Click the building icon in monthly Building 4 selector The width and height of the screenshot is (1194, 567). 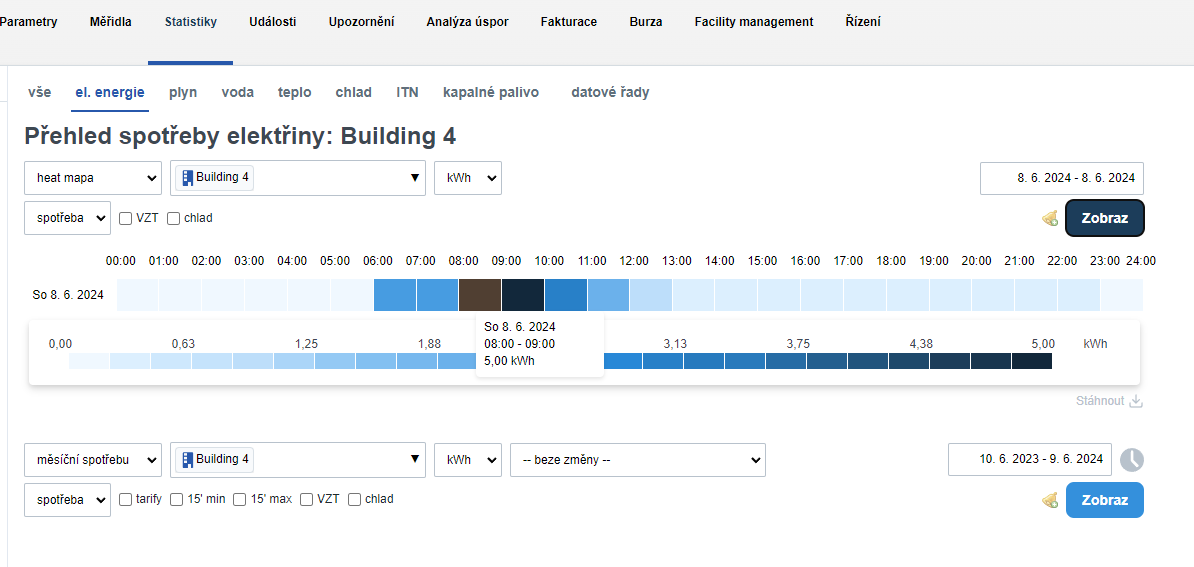point(187,460)
